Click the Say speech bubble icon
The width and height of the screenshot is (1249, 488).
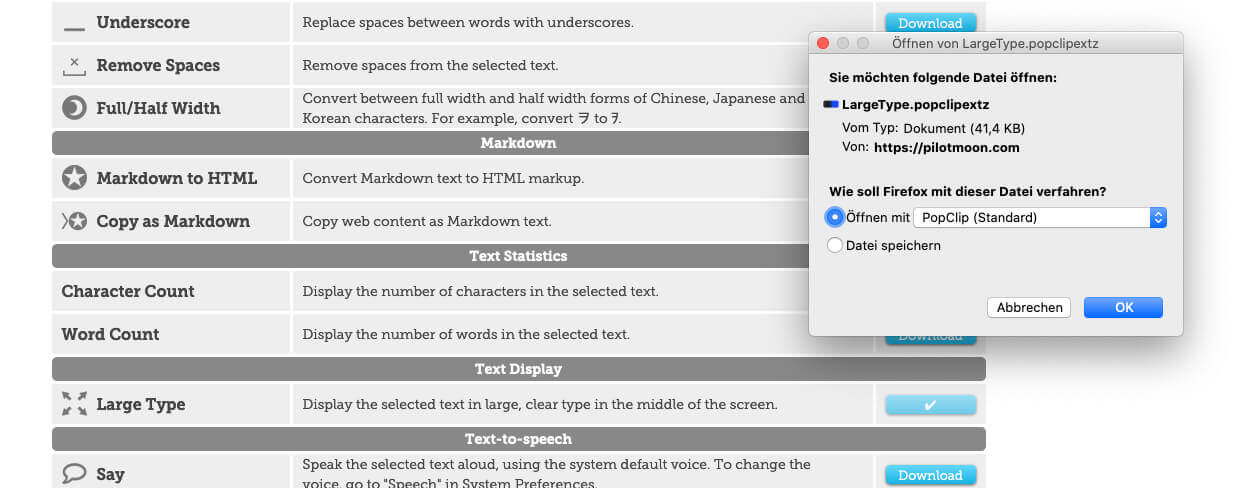pos(74,473)
